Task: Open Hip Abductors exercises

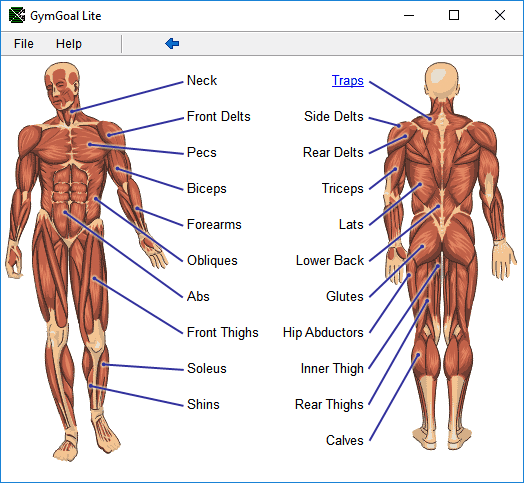Action: 323,333
